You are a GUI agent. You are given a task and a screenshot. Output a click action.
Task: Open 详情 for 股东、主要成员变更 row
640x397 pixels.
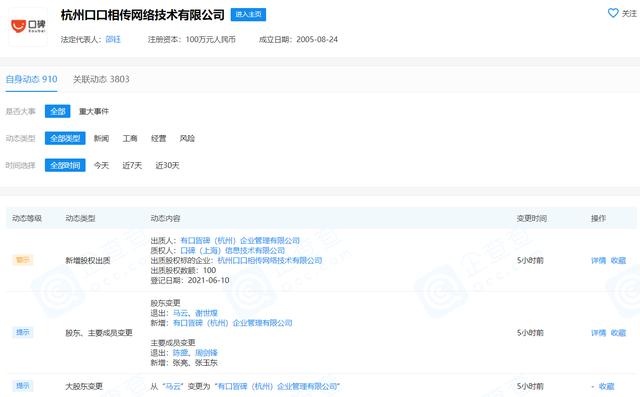[x=598, y=333]
